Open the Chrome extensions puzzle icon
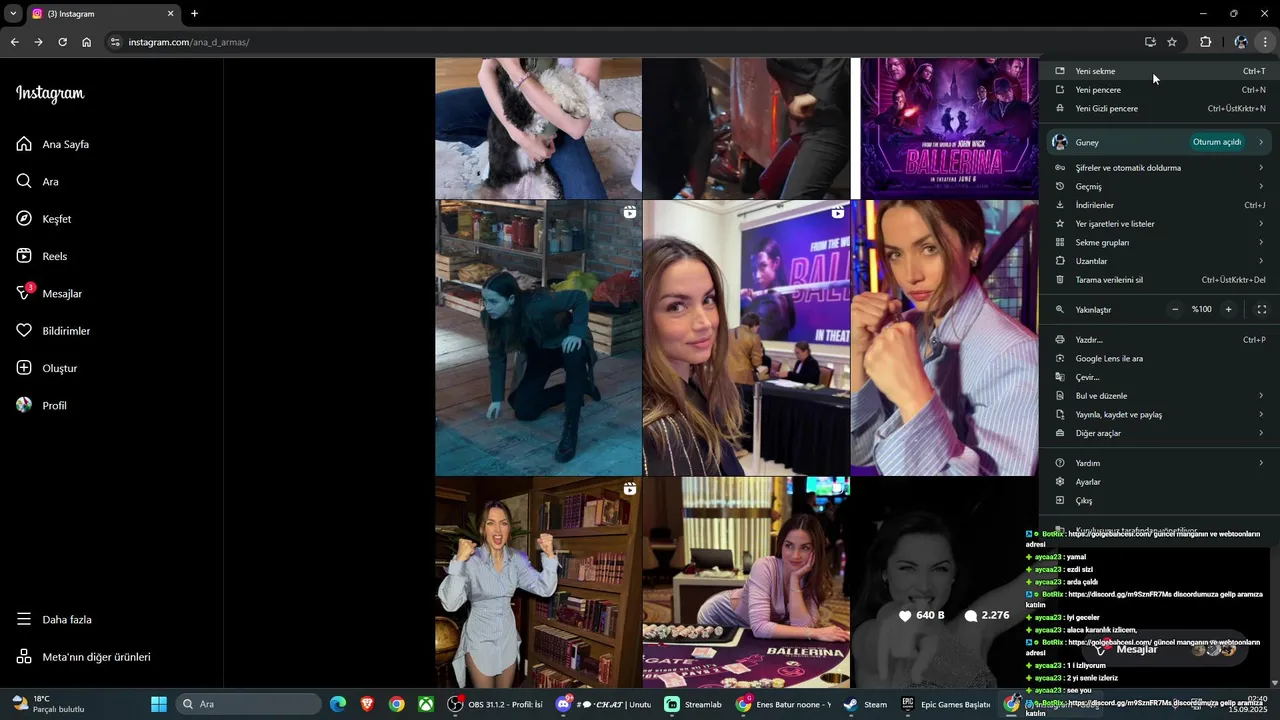 point(1205,42)
